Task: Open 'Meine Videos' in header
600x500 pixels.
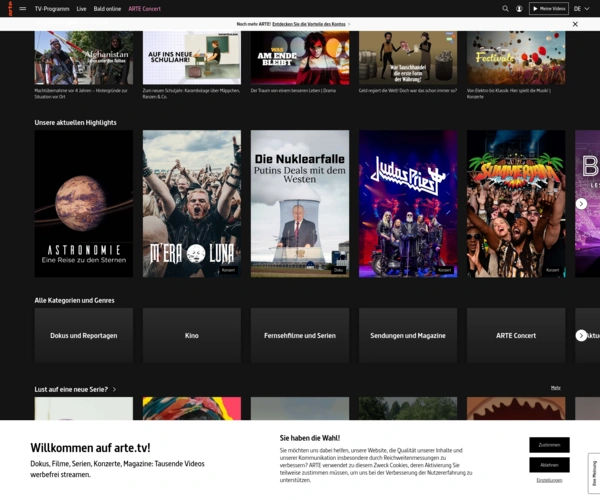Action: click(x=548, y=8)
